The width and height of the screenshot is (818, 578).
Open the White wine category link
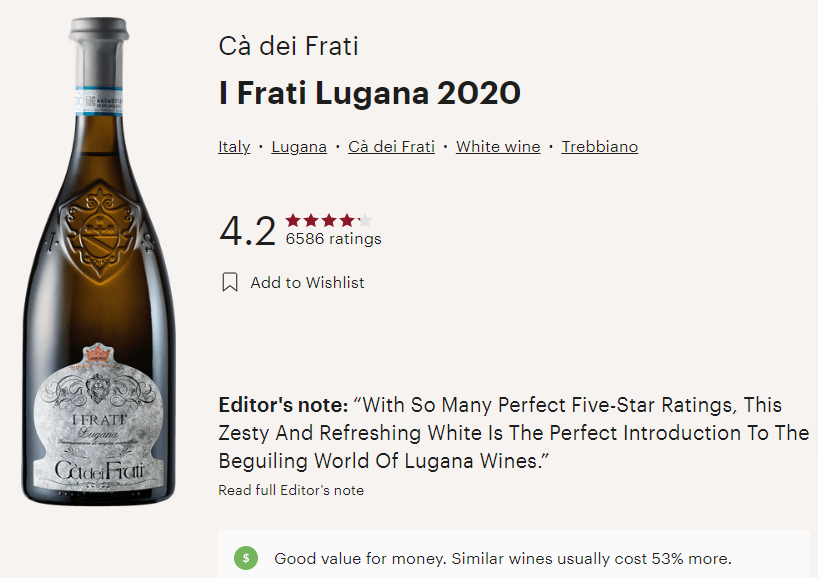tap(497, 146)
